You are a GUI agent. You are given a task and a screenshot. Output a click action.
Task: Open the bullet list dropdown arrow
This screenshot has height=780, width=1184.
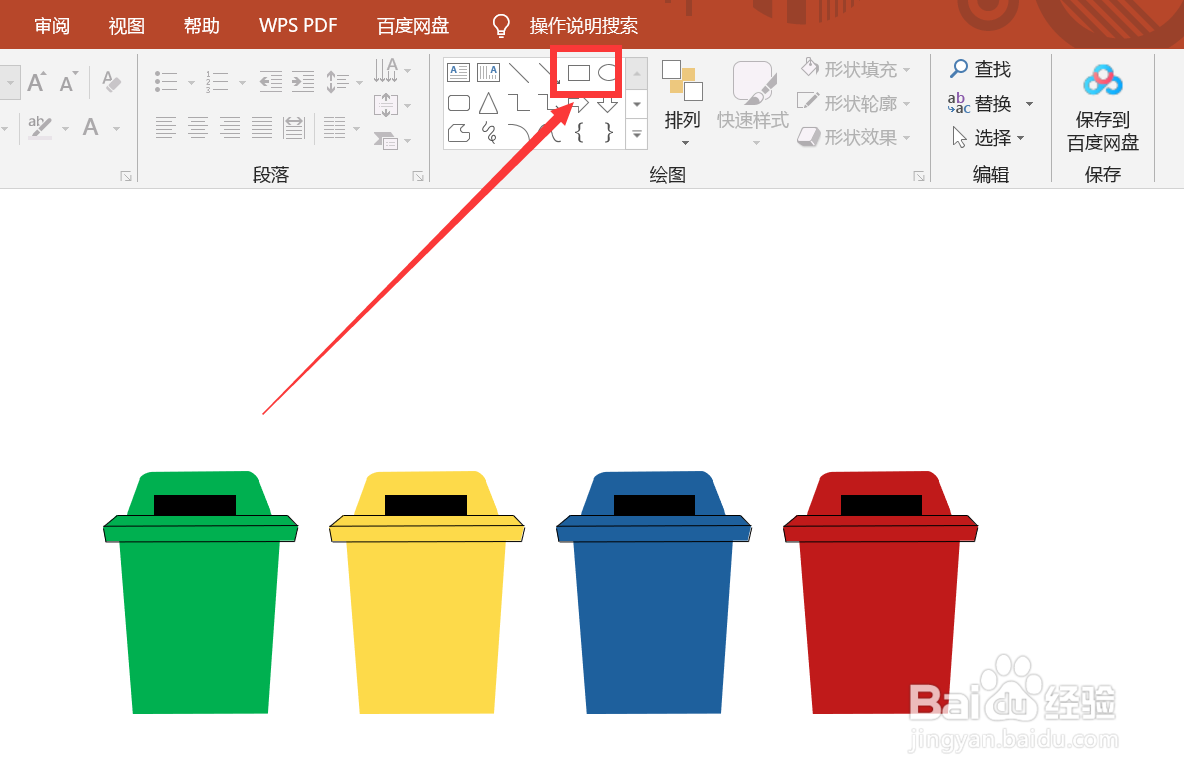click(x=191, y=82)
